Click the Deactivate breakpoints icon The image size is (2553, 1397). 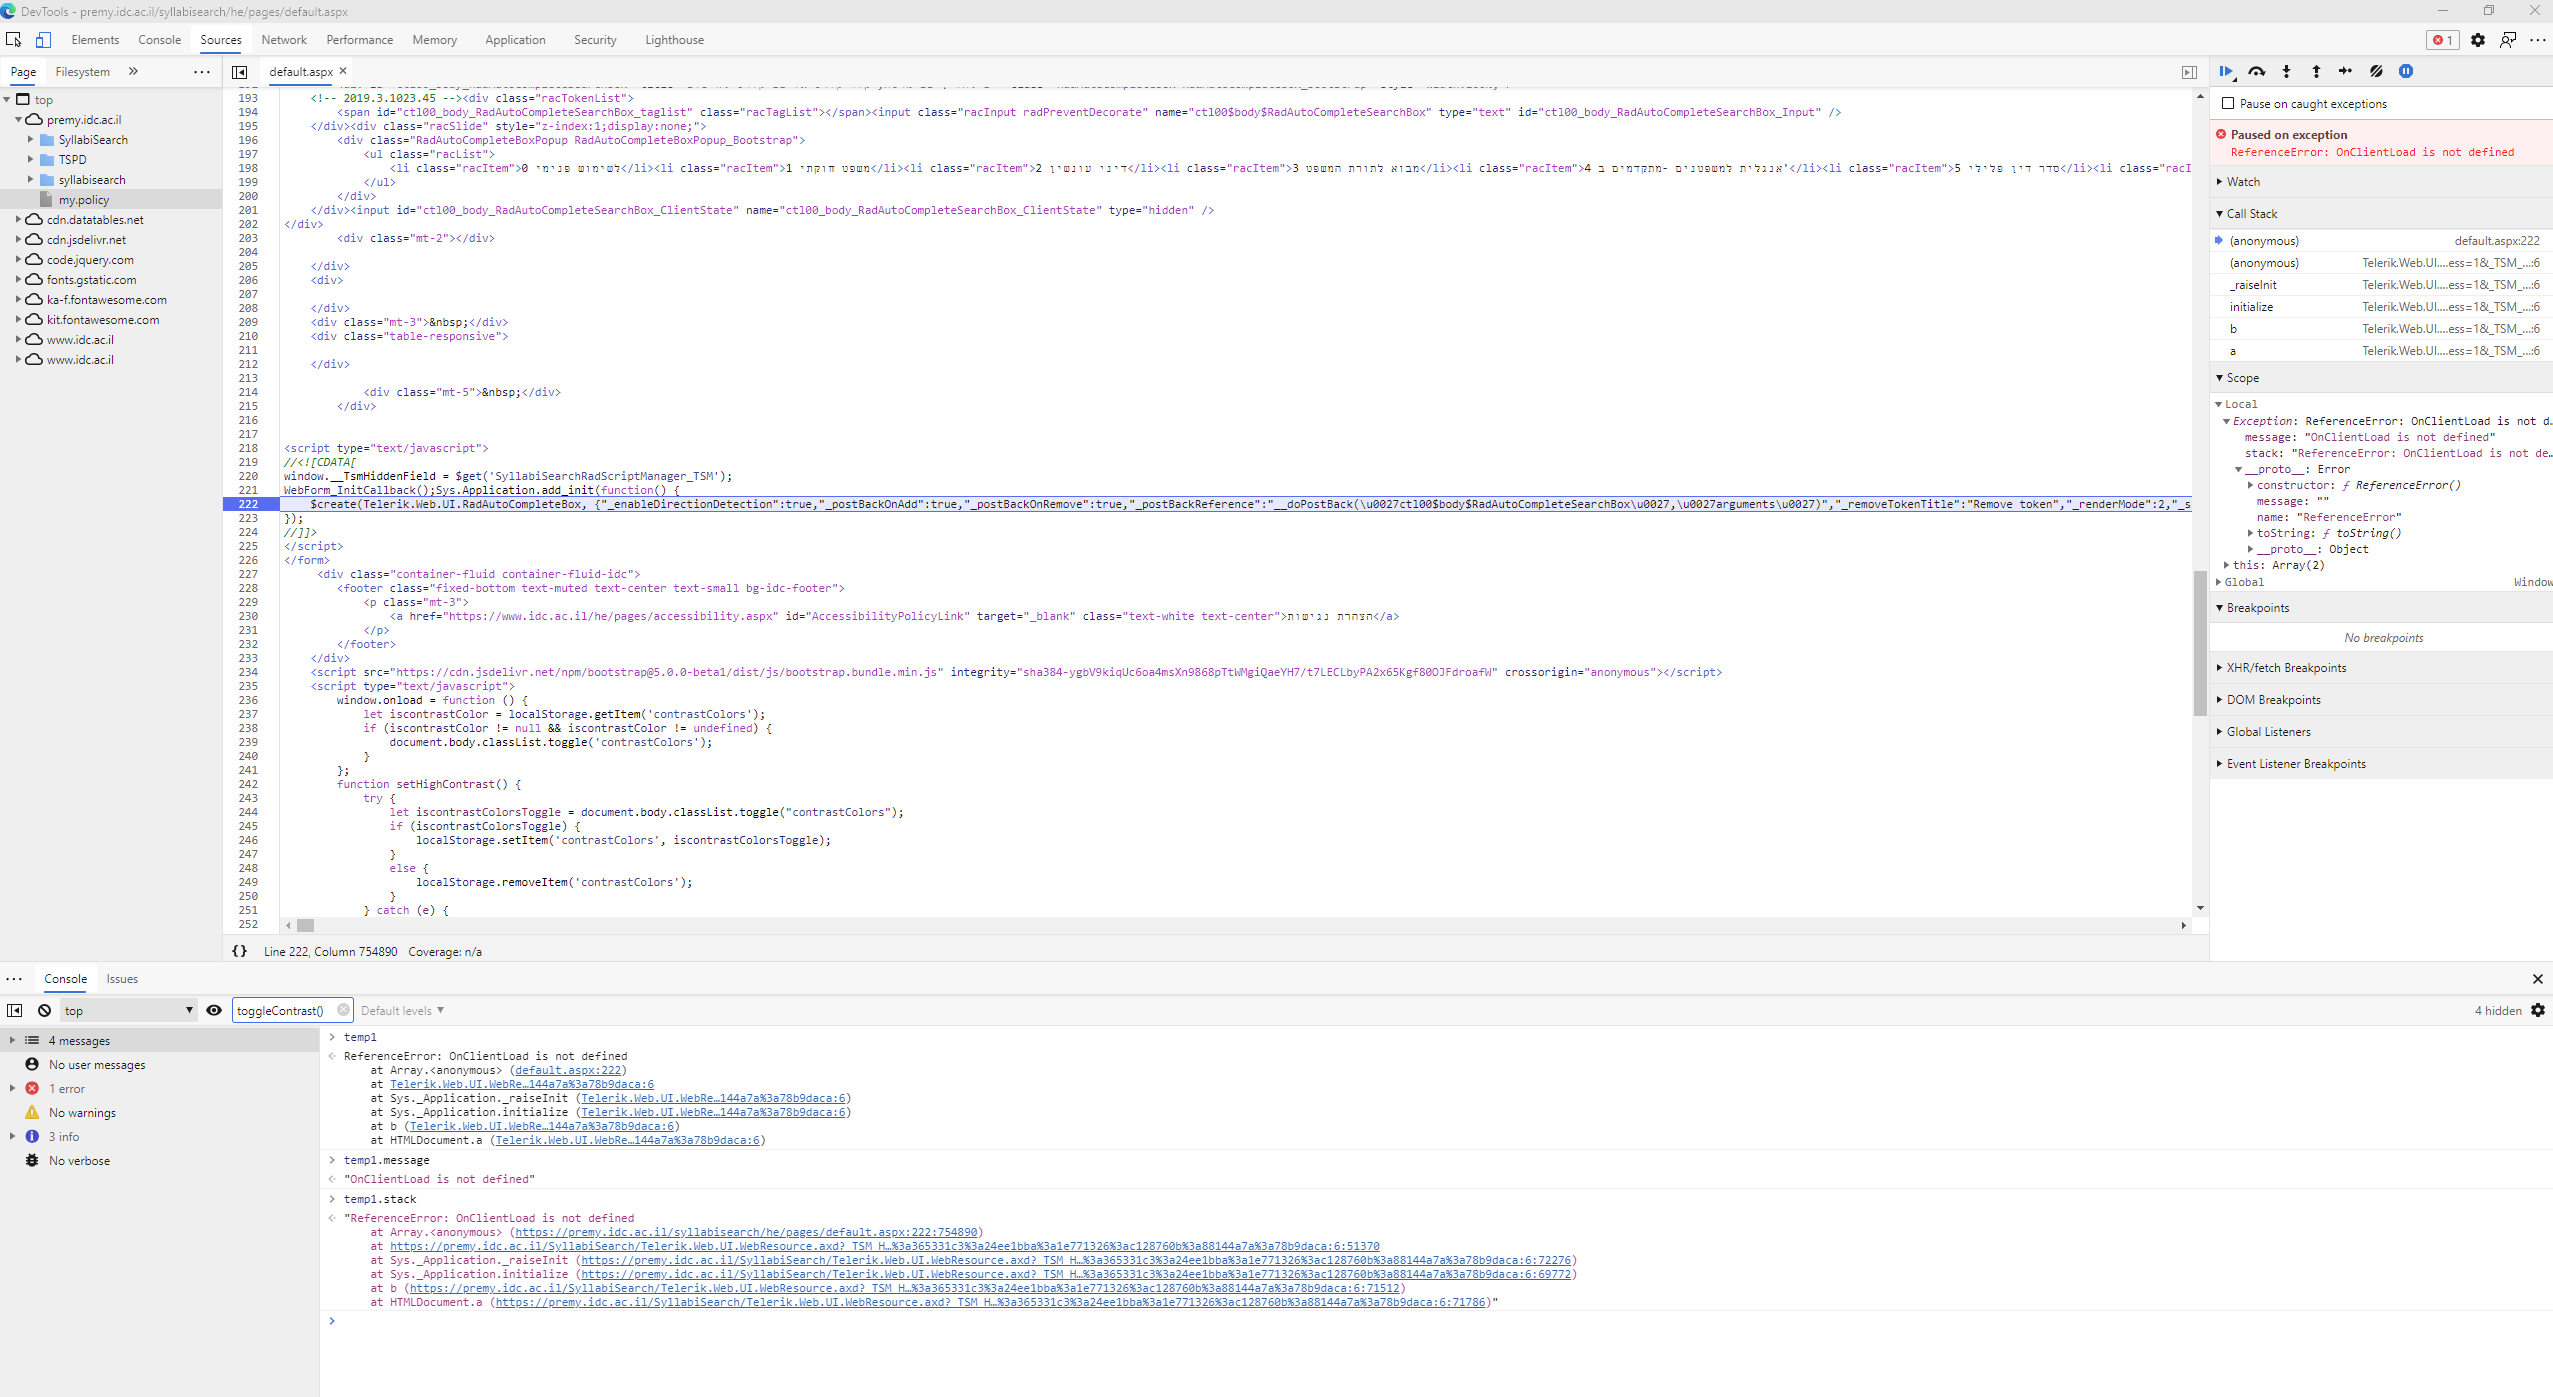2376,71
